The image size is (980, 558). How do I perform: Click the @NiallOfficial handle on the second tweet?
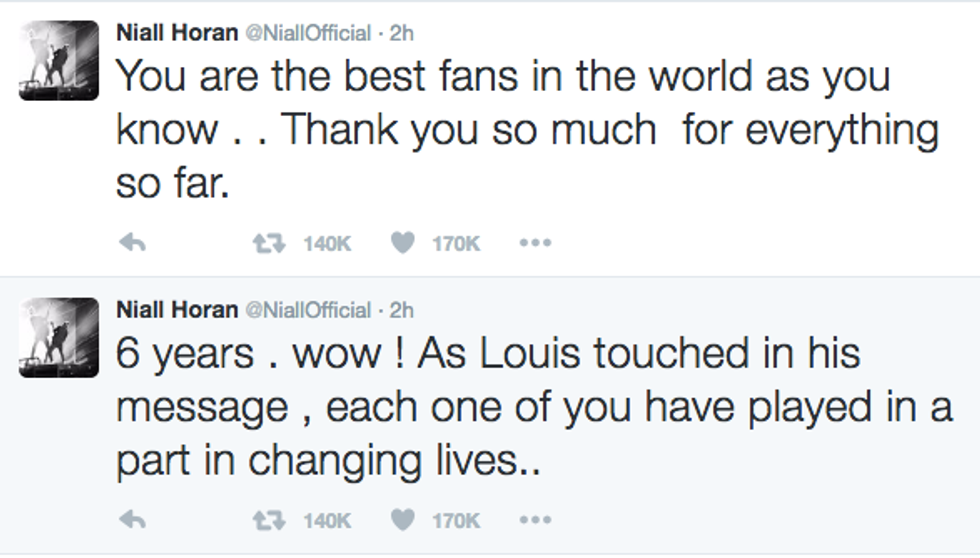coord(307,310)
